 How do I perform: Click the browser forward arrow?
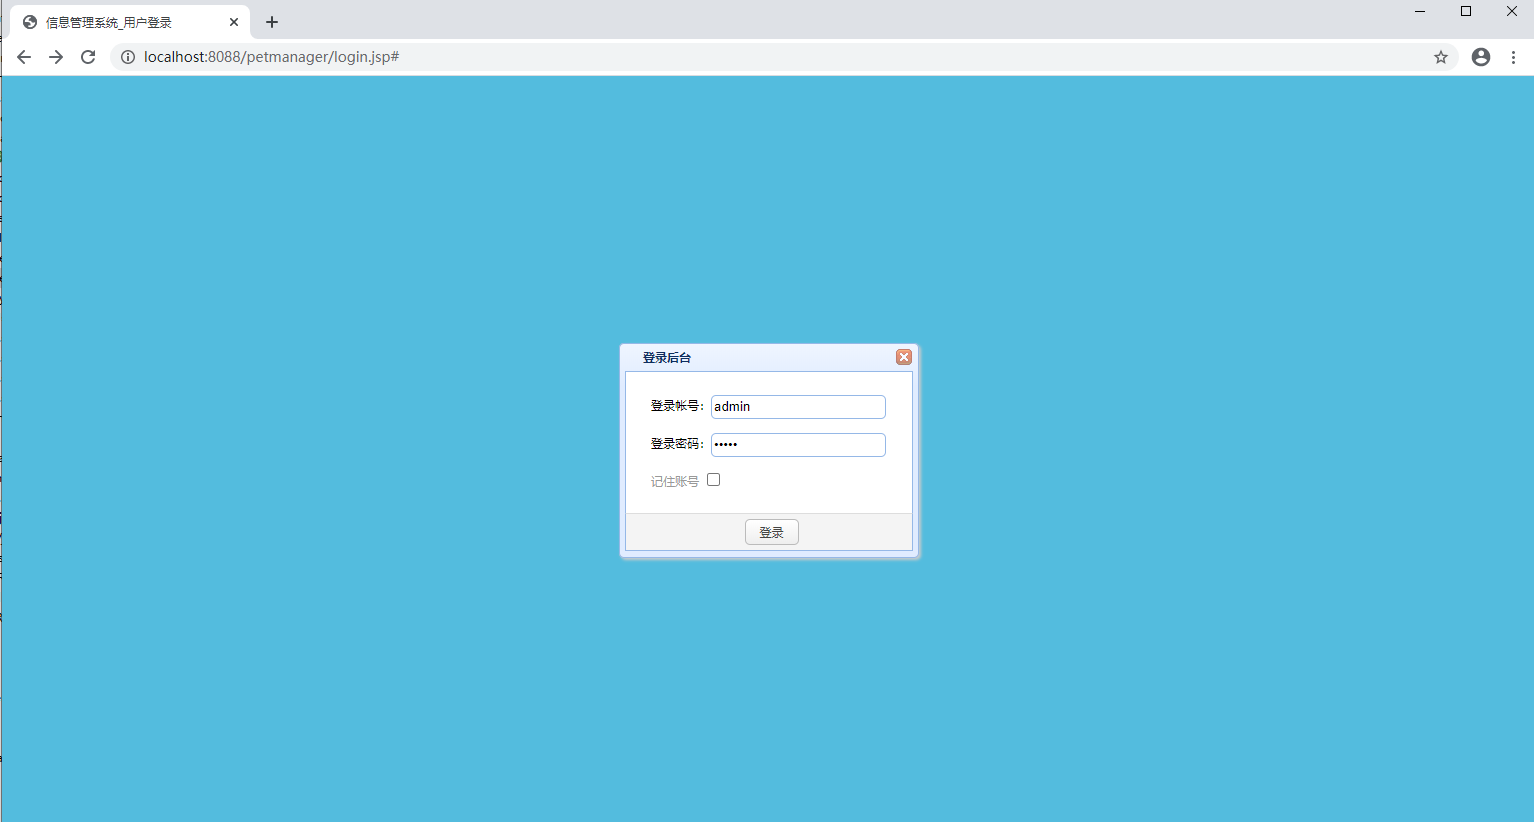56,57
